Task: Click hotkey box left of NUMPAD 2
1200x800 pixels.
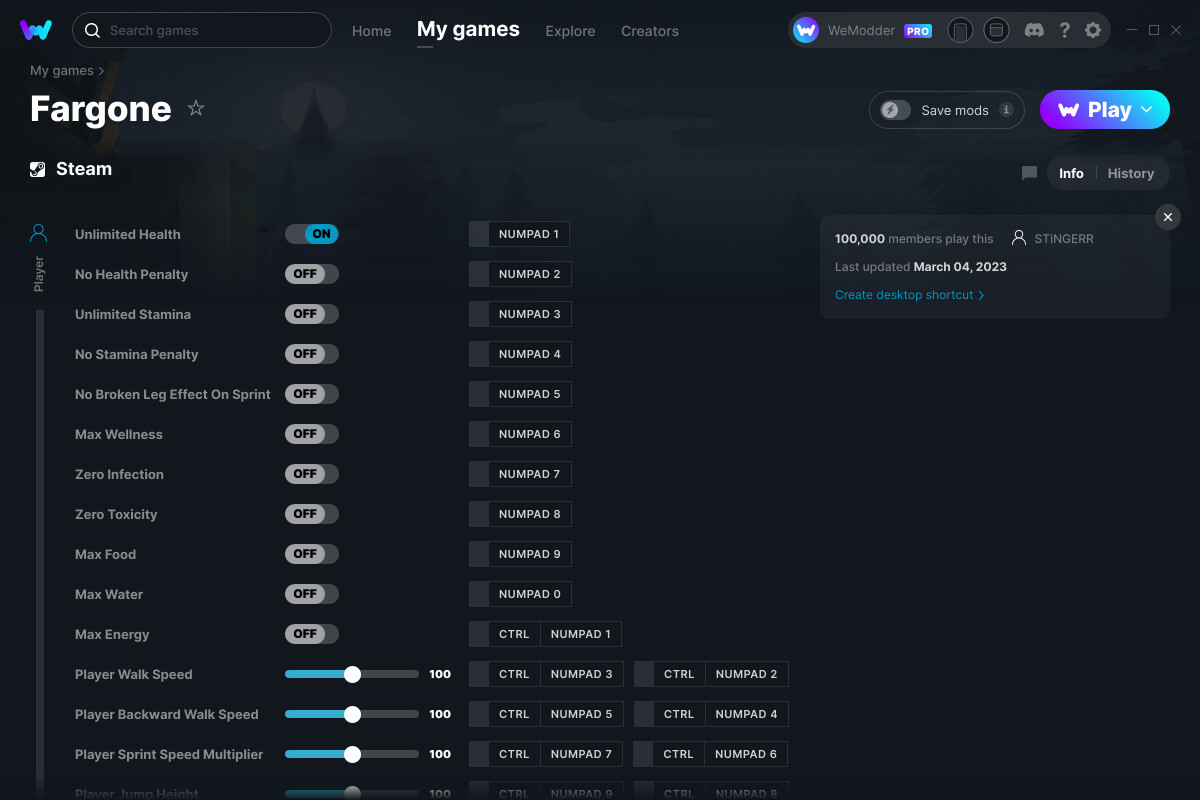Action: [x=479, y=274]
